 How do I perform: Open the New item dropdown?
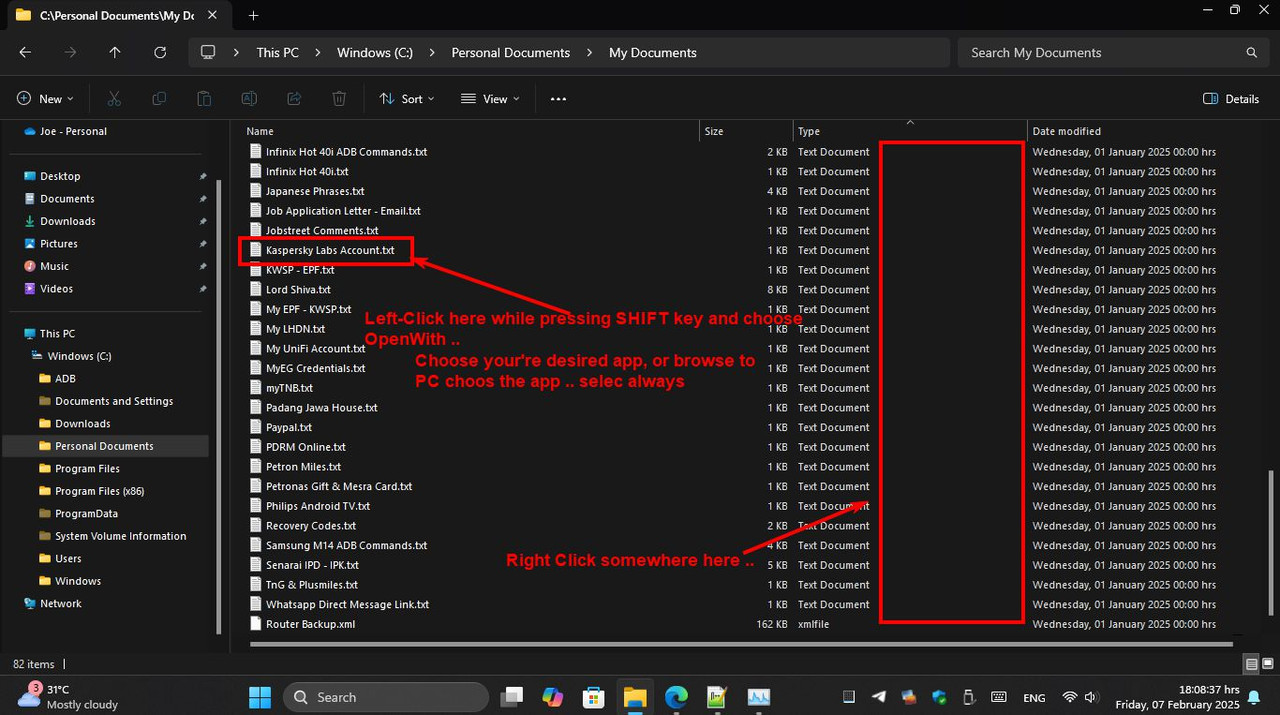[x=45, y=98]
